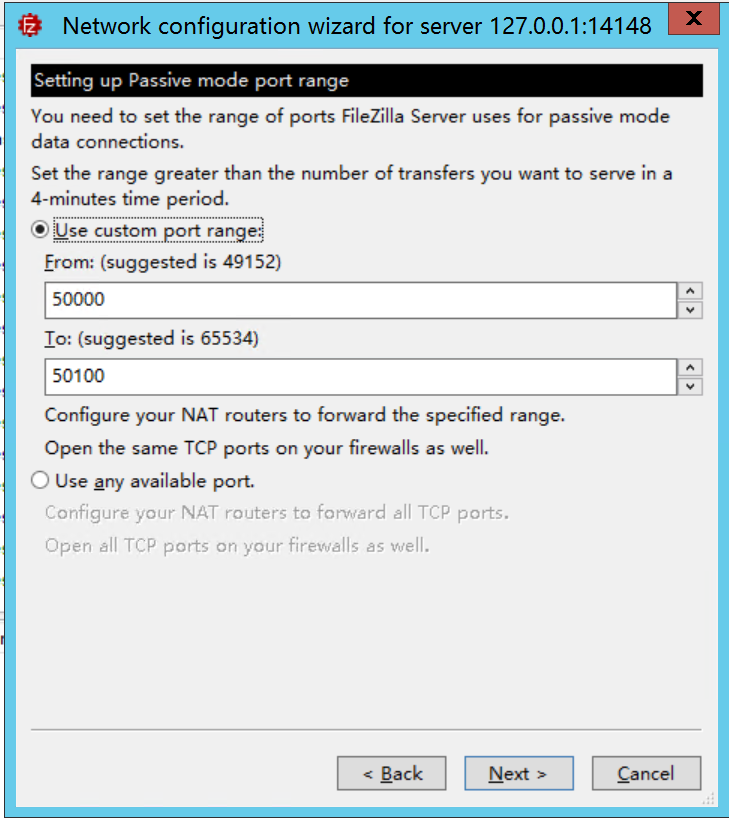The image size is (729, 822).
Task: Click the FileZilla Server icon in the title bar
Action: pos(30,25)
